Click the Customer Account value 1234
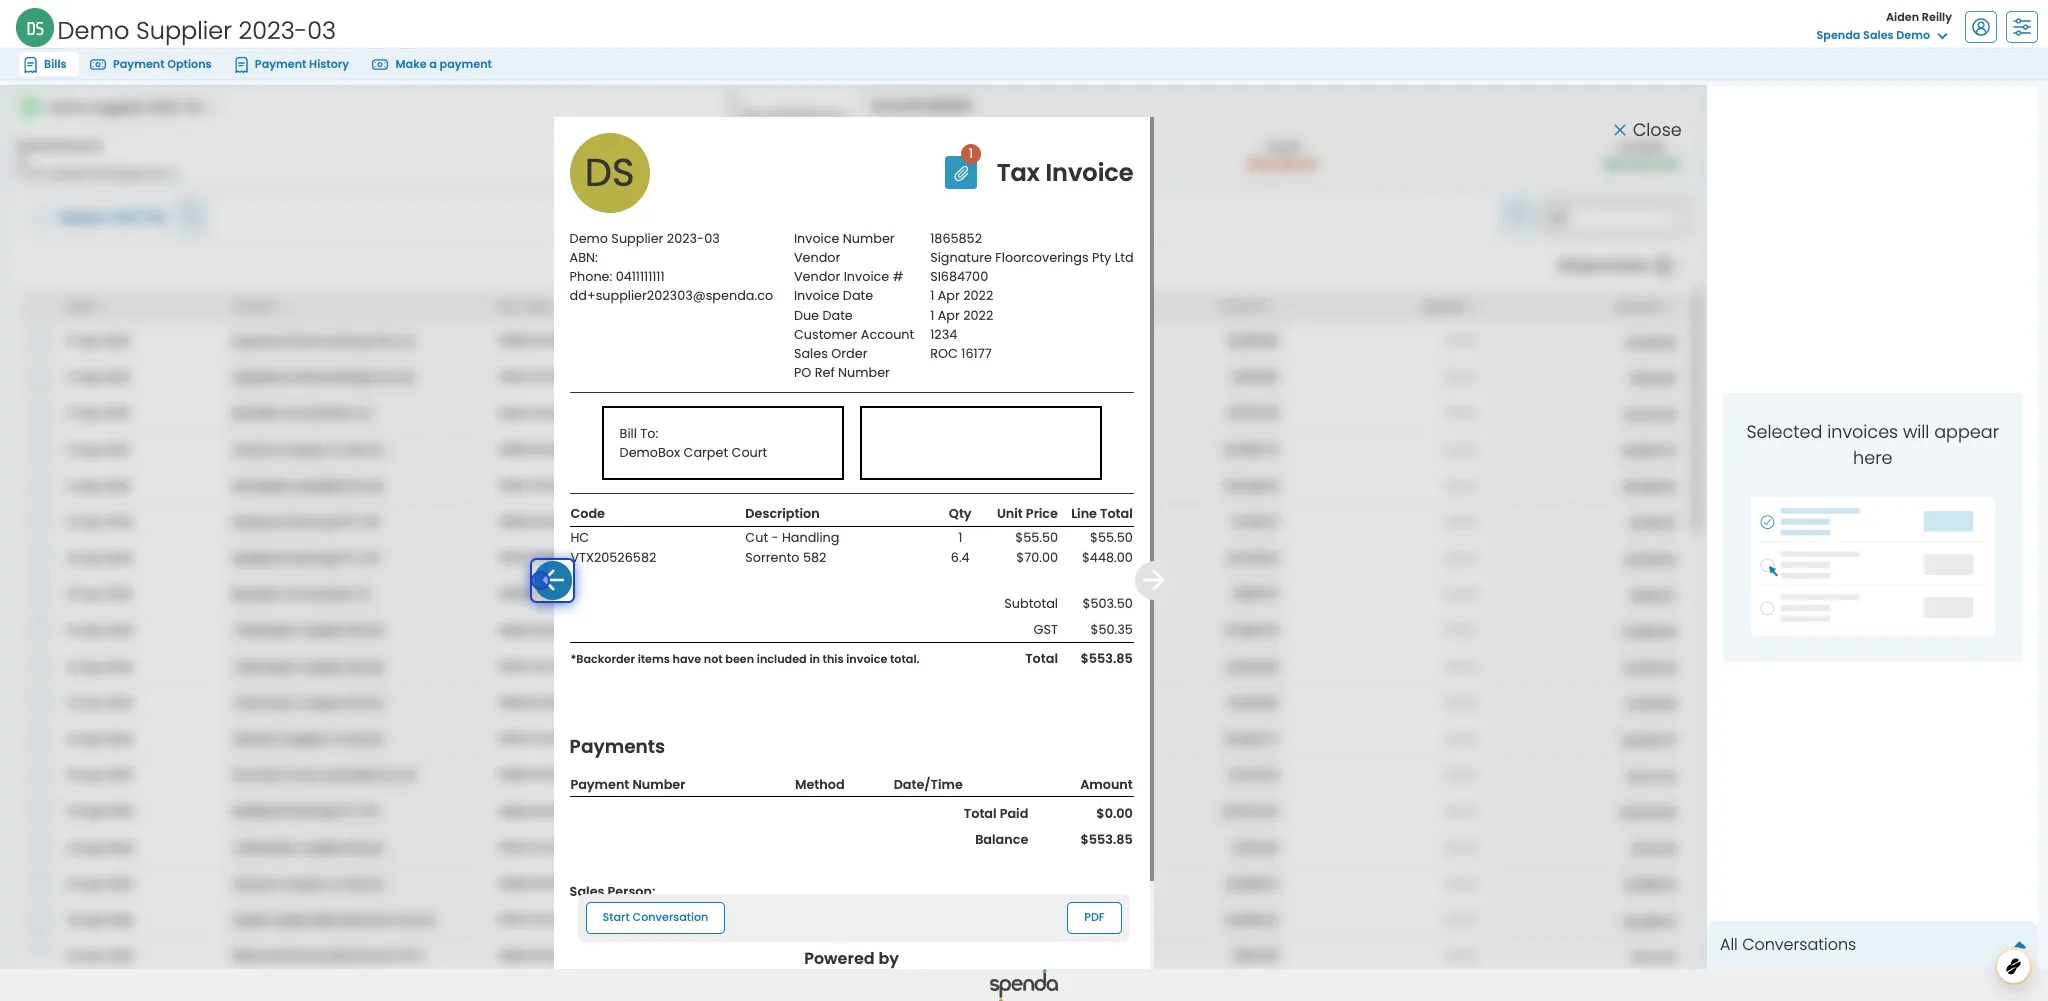Image resolution: width=2048 pixels, height=1001 pixels. click(943, 334)
